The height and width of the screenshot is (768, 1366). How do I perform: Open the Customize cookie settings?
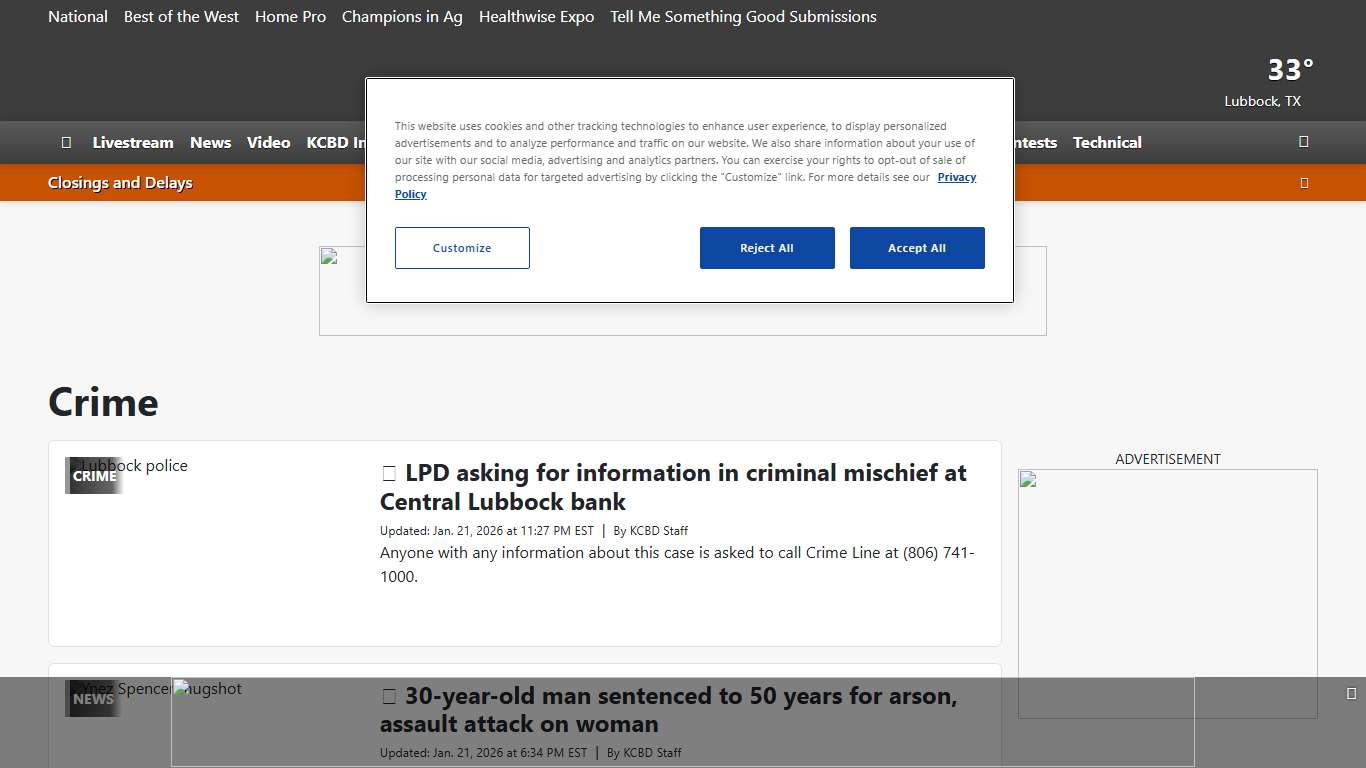462,248
